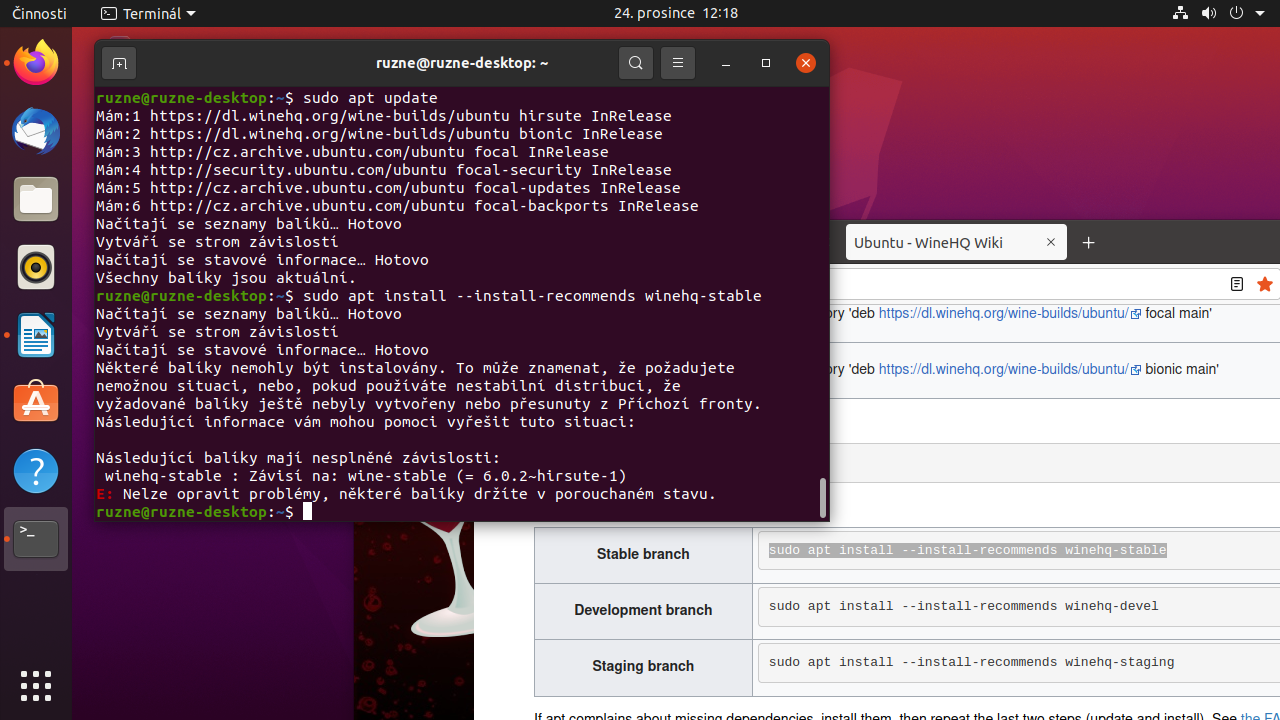Click the Staging branch table cell
1280x720 pixels.
(643, 666)
